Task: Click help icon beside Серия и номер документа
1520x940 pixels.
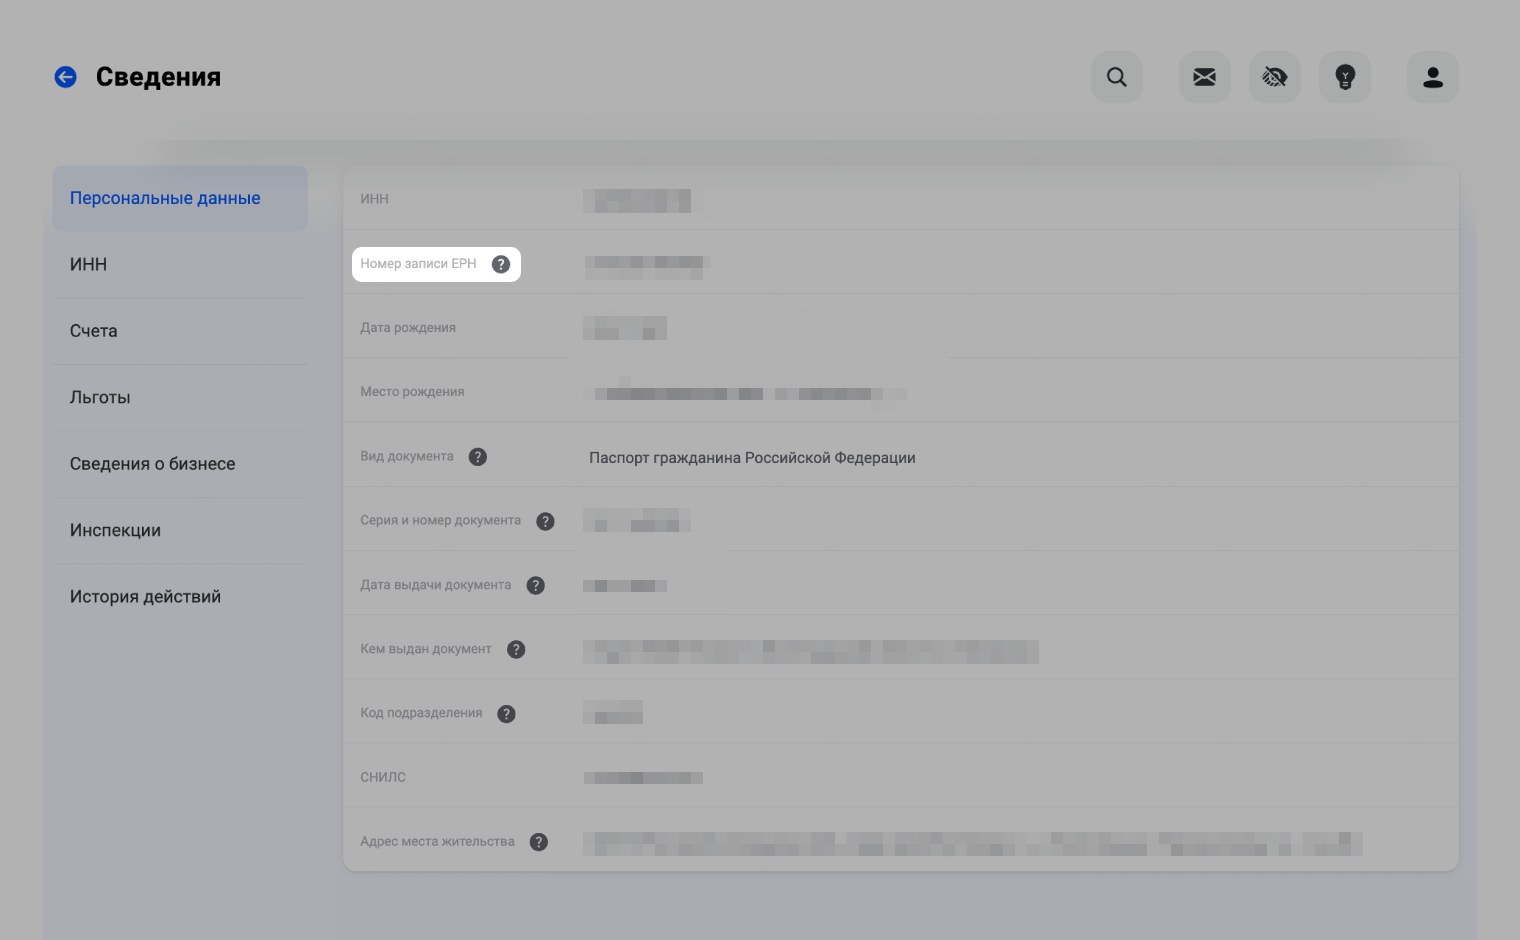Action: click(545, 521)
